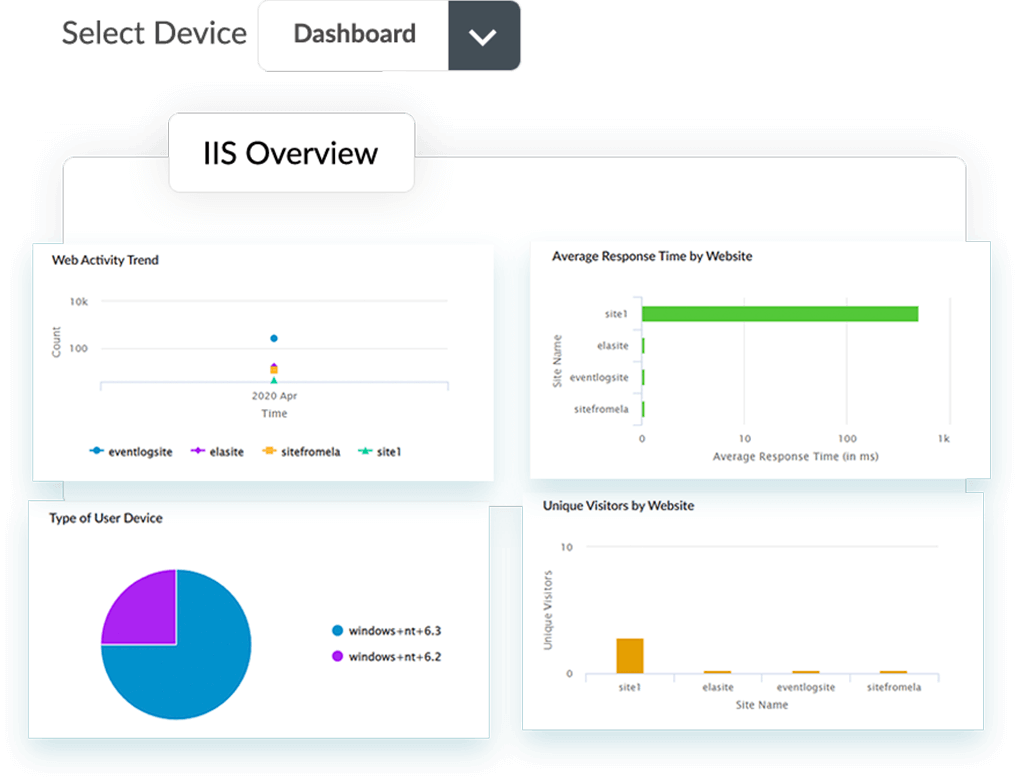Click the Average Response Time (in ms) axis label
This screenshot has height=780, width=1018.
coord(795,457)
